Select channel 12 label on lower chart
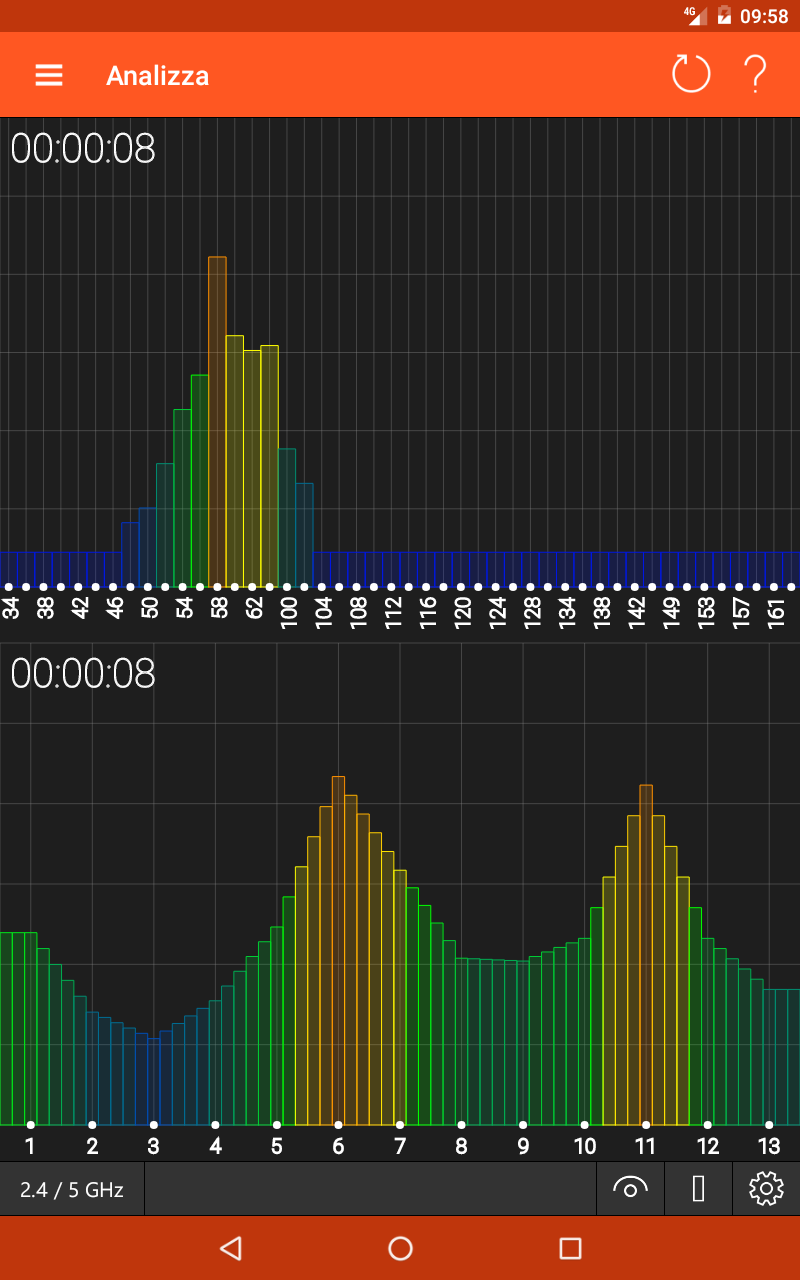Screen dimensions: 800x1280 pos(708,1146)
